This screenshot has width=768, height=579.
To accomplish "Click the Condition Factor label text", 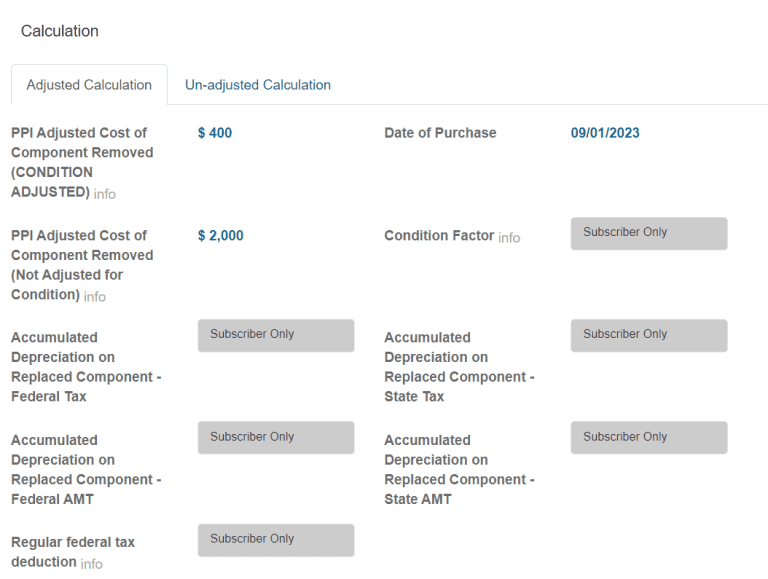I will (439, 236).
